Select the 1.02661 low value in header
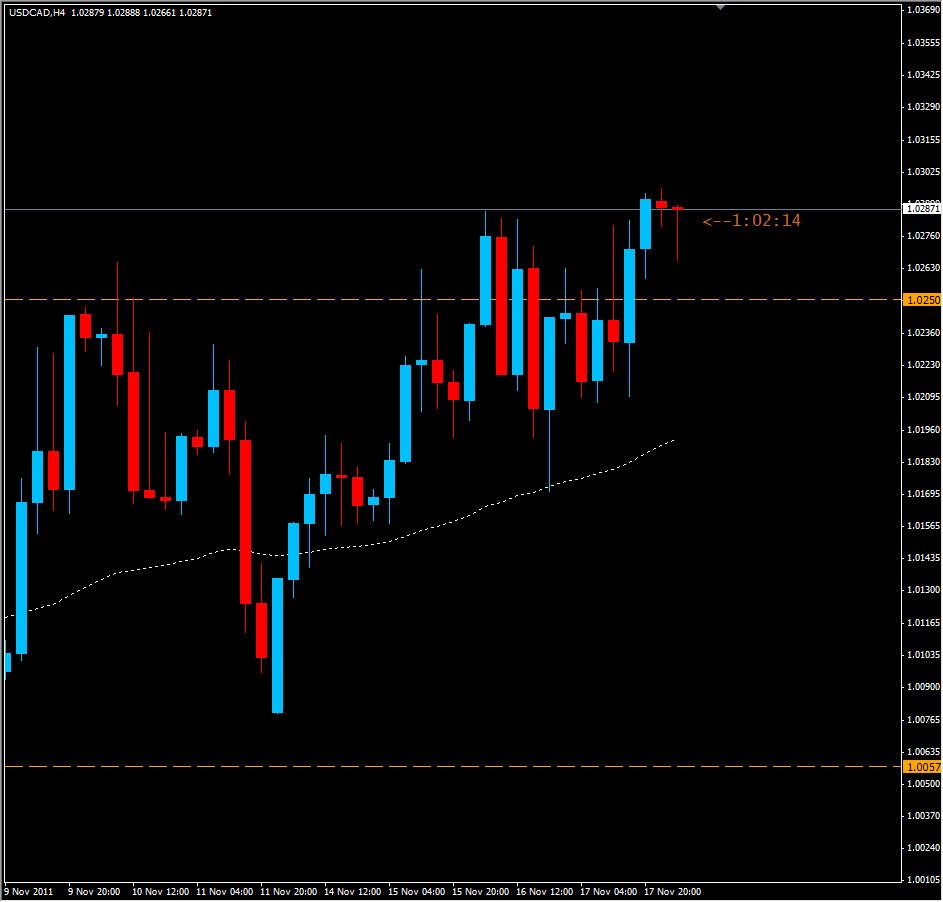 click(159, 13)
